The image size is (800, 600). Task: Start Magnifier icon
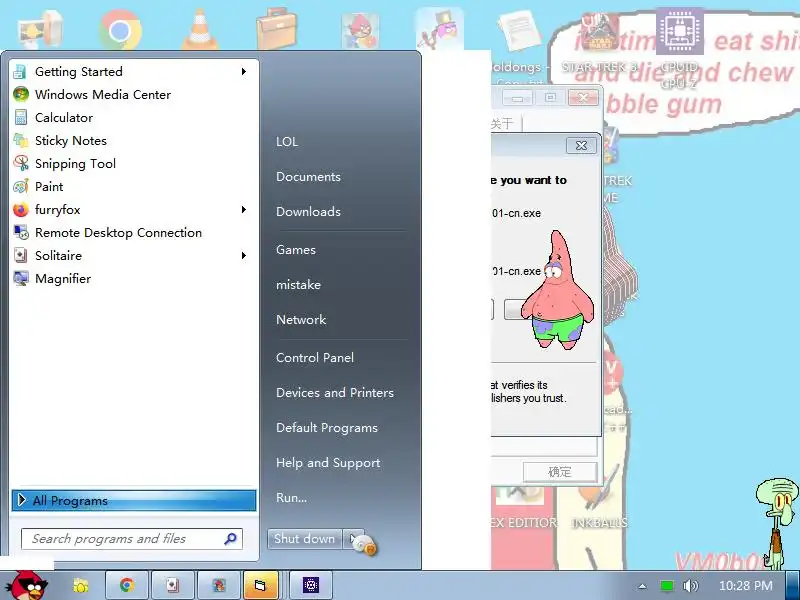pyautogui.click(x=21, y=279)
